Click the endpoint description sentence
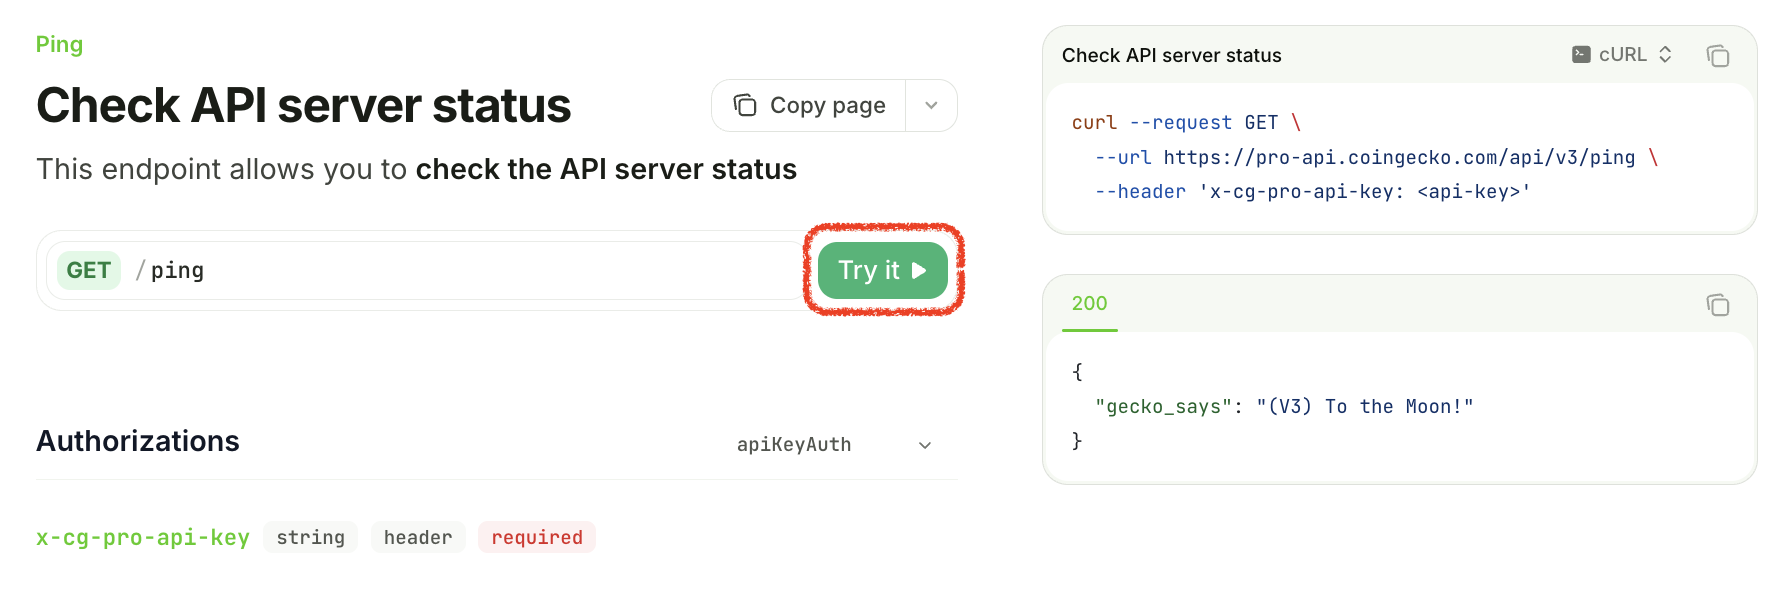This screenshot has width=1784, height=604. [417, 169]
